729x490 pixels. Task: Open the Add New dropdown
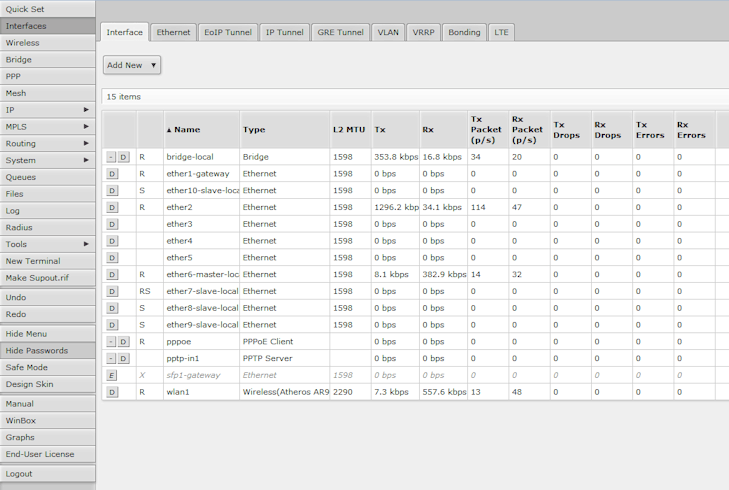click(x=132, y=65)
